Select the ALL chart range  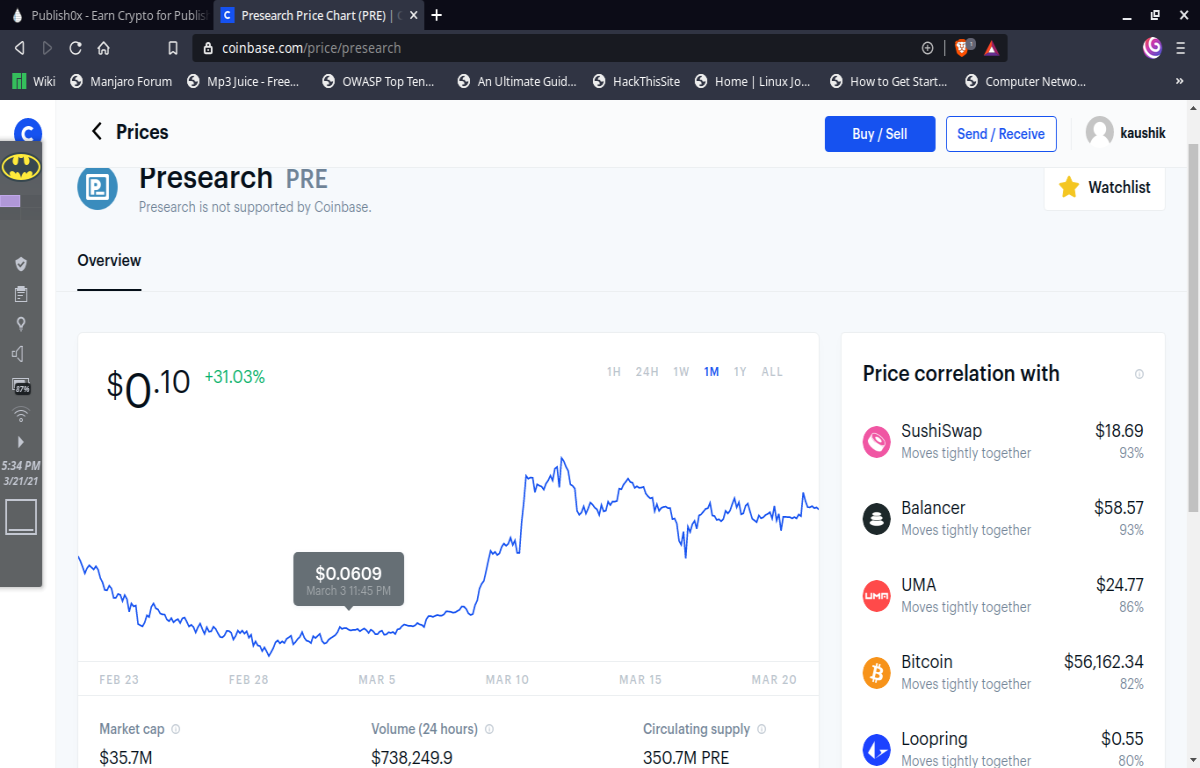click(x=772, y=372)
